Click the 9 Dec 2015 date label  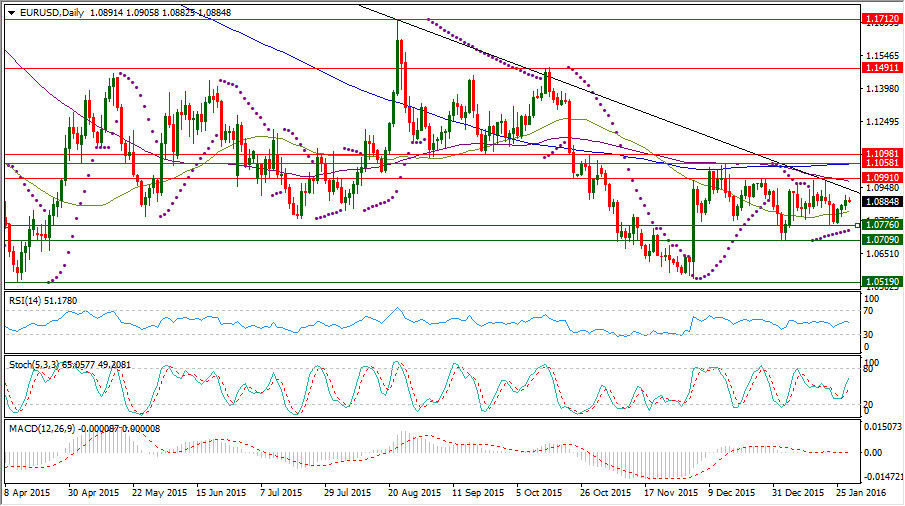732,493
